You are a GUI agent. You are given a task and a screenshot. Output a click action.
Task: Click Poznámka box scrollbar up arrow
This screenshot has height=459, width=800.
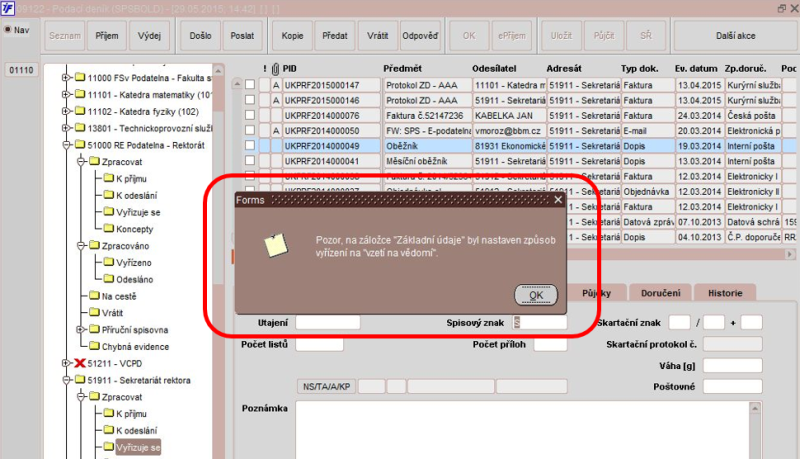coord(755,408)
